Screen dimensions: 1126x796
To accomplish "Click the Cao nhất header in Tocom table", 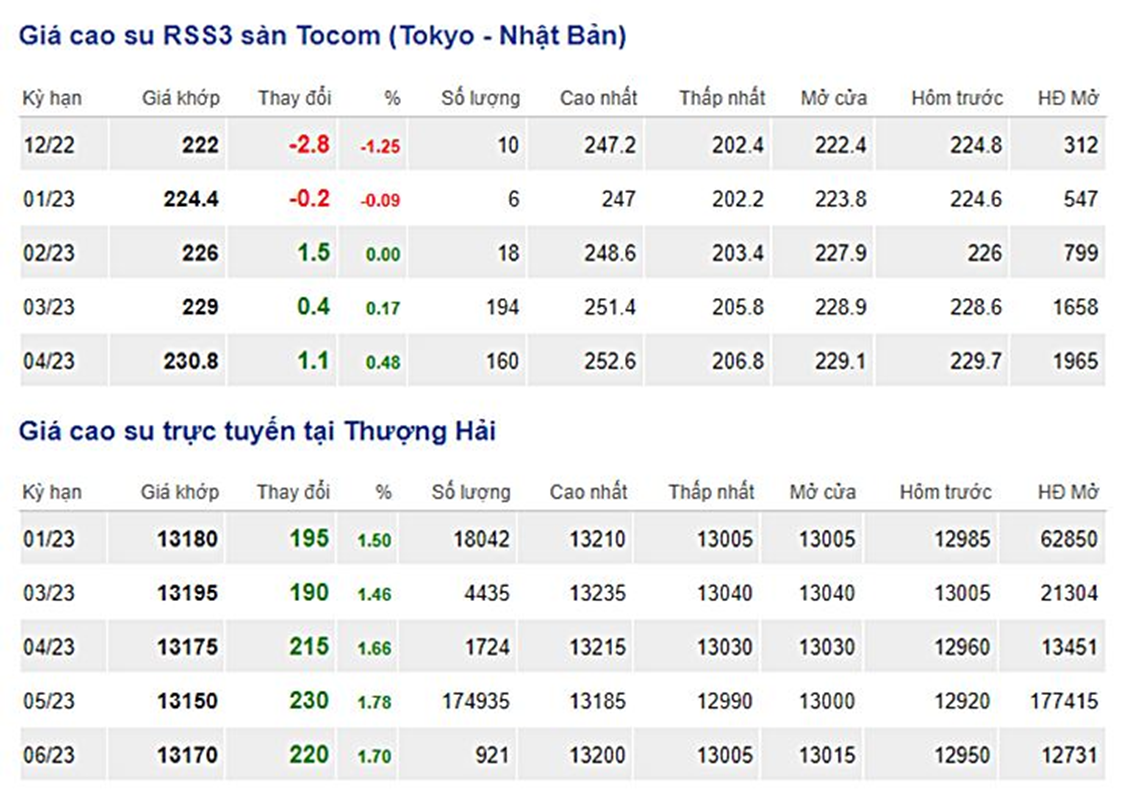I will coord(598,98).
